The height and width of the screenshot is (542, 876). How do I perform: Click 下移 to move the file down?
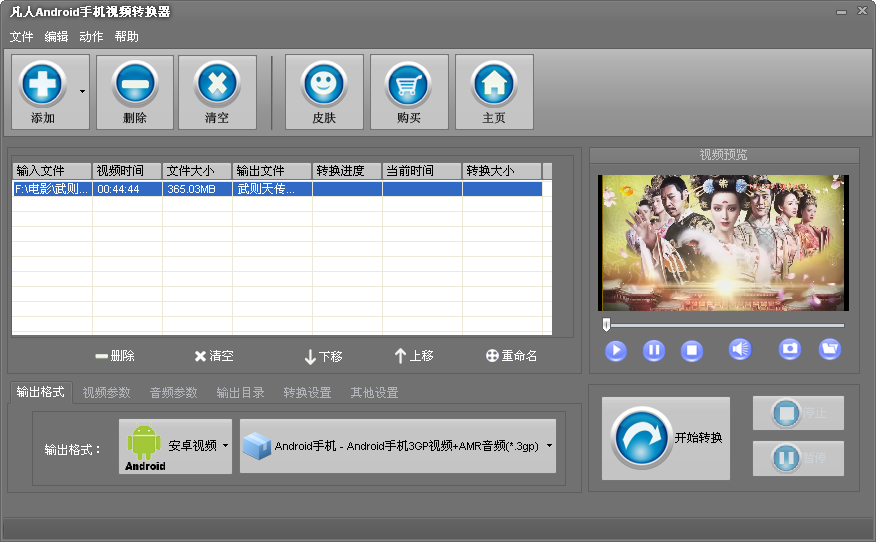click(x=323, y=356)
